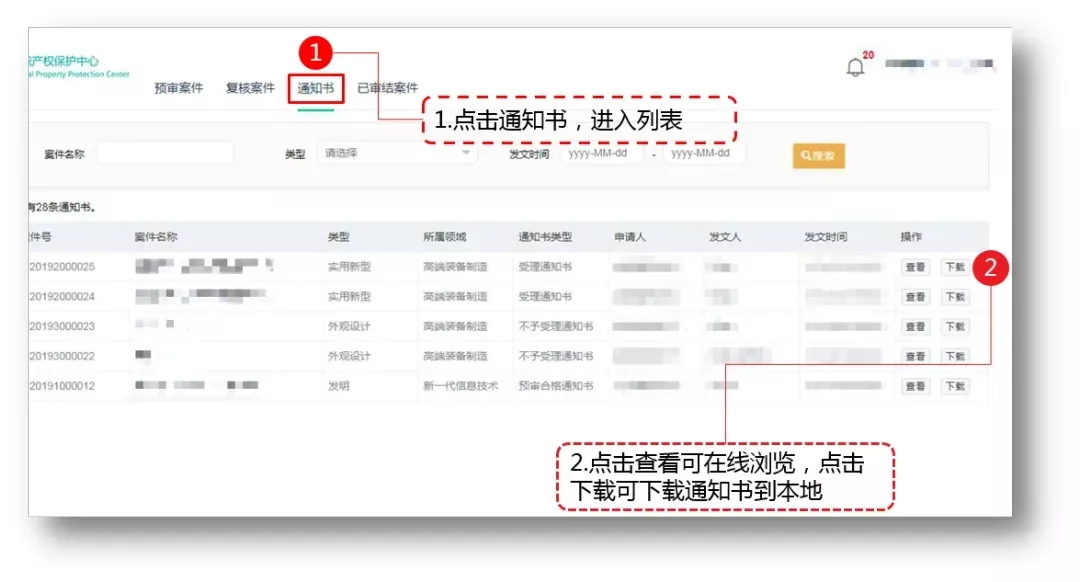Click the 搜索 search button
The image size is (1080, 582).
[x=818, y=156]
